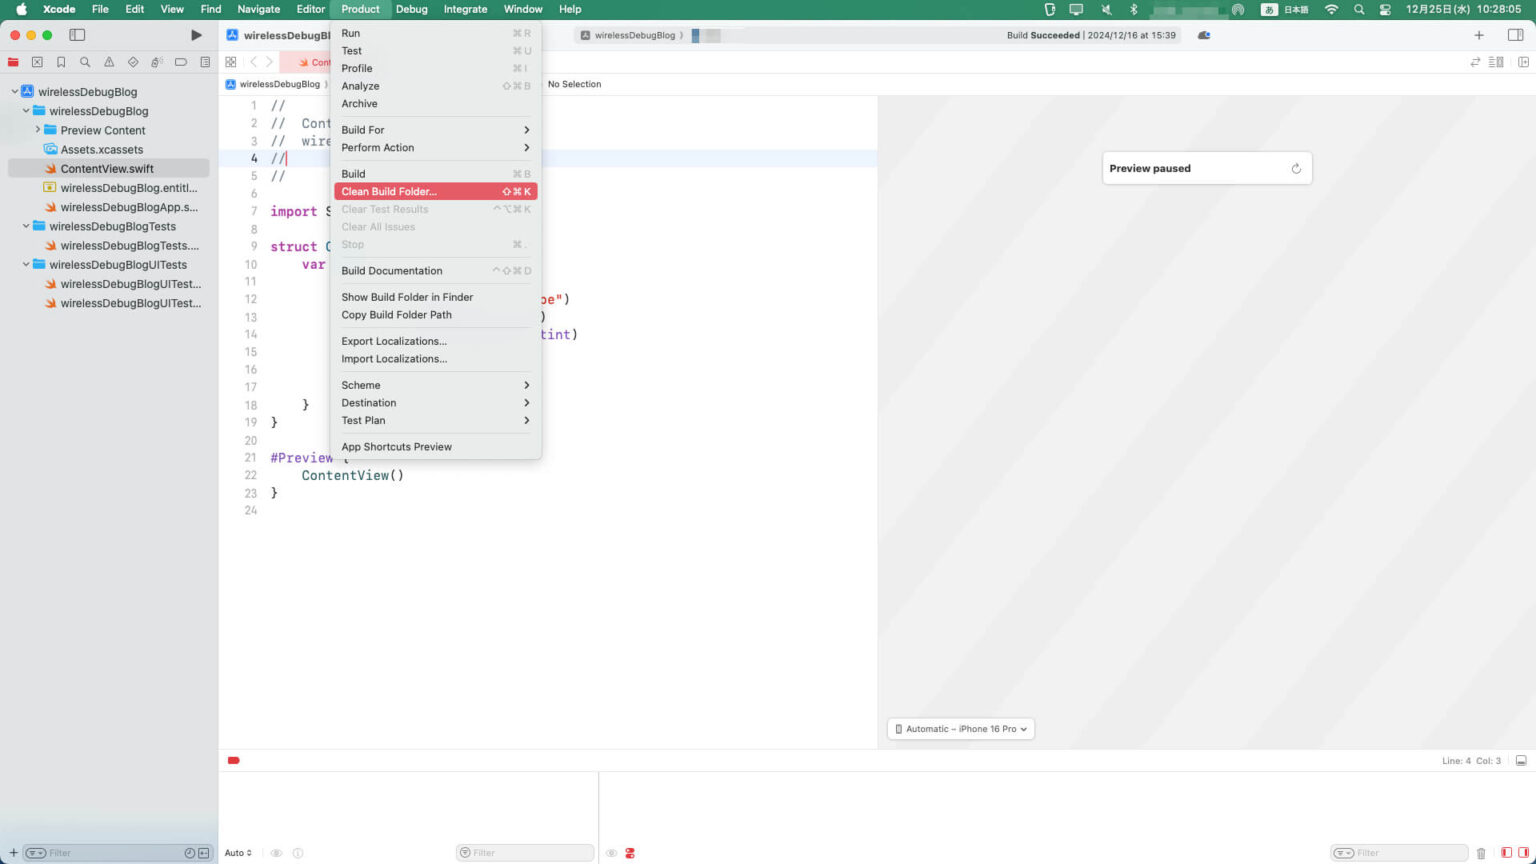Image resolution: width=1536 pixels, height=864 pixels.
Task: Open the Debug menu in menu bar
Action: click(411, 9)
